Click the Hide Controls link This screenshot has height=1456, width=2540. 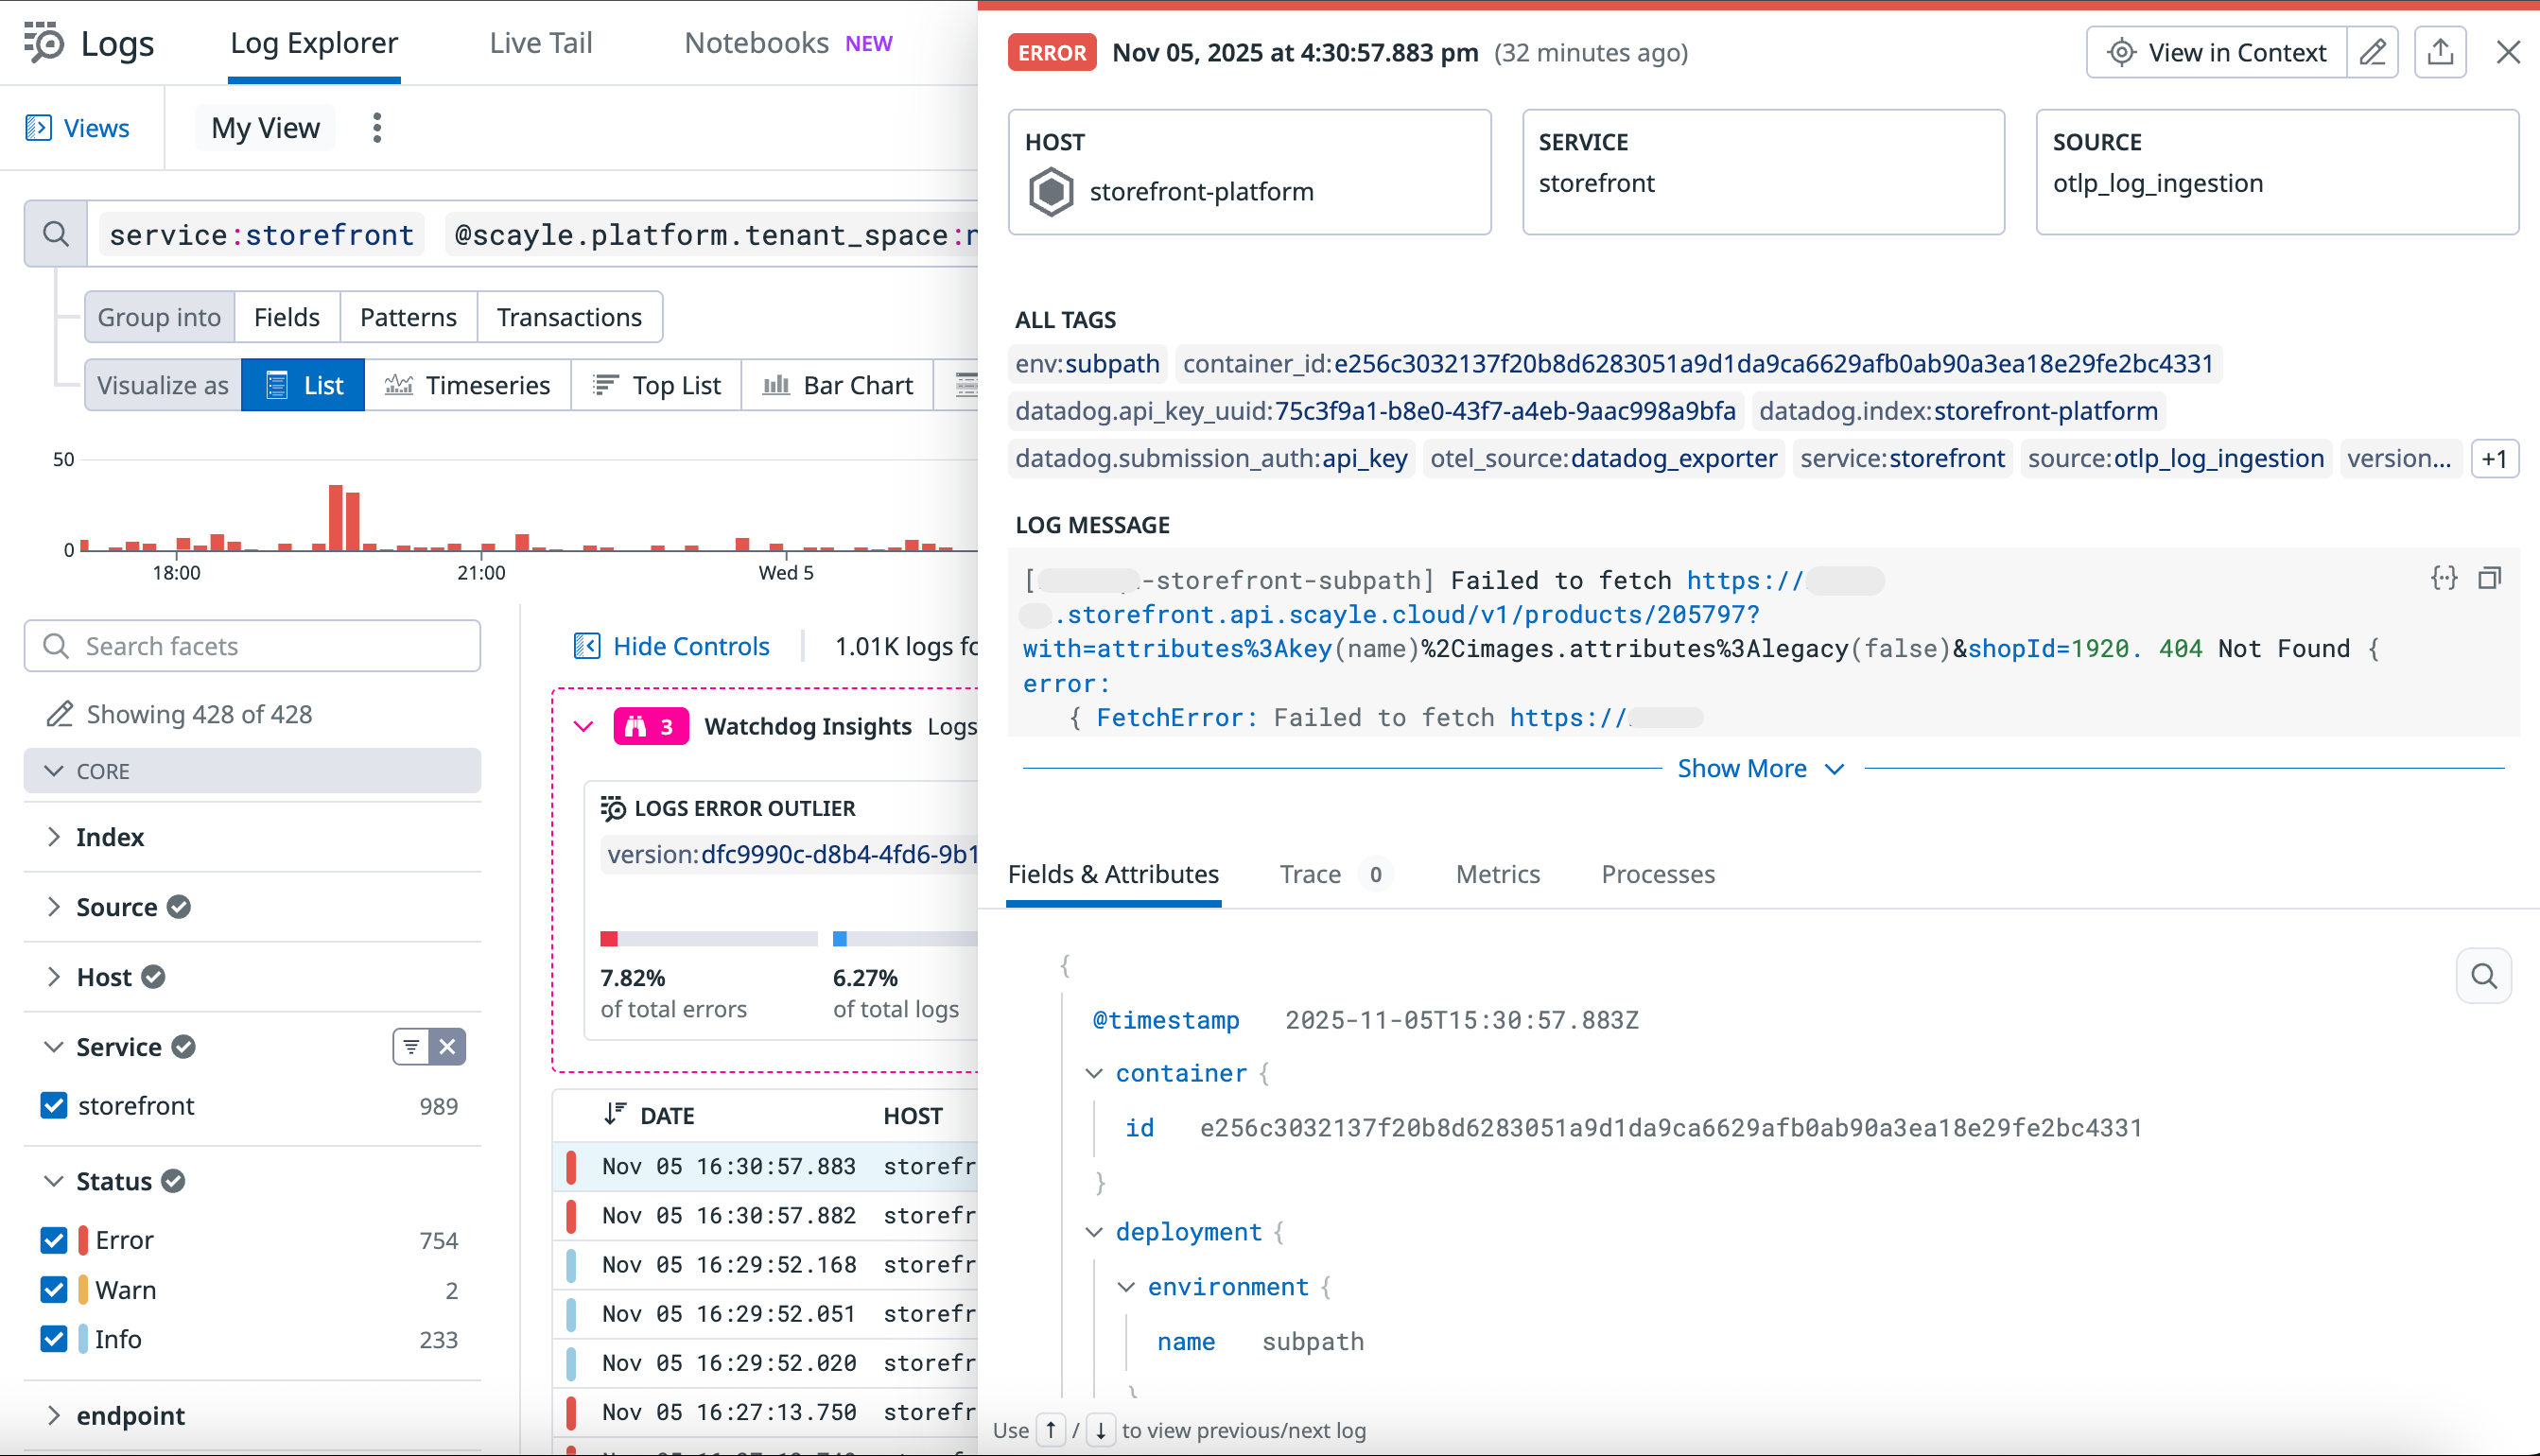pyautogui.click(x=690, y=646)
